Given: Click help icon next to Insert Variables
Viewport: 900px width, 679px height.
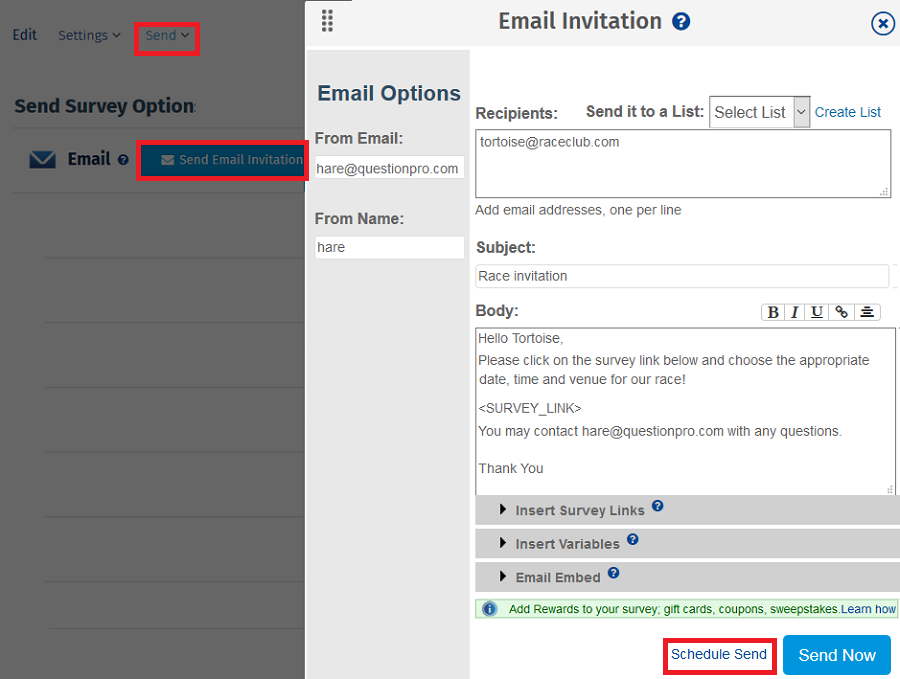Looking at the screenshot, I should pyautogui.click(x=633, y=539).
